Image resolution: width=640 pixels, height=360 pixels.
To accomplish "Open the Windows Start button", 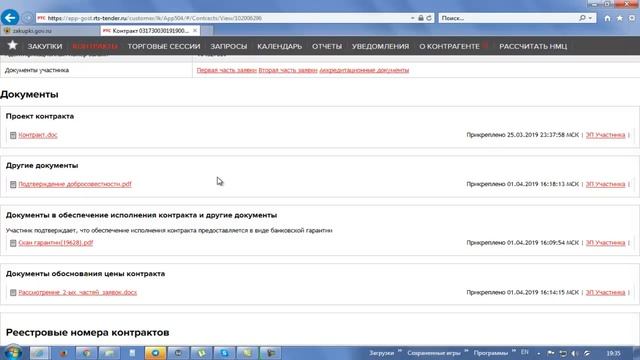I will [13, 353].
